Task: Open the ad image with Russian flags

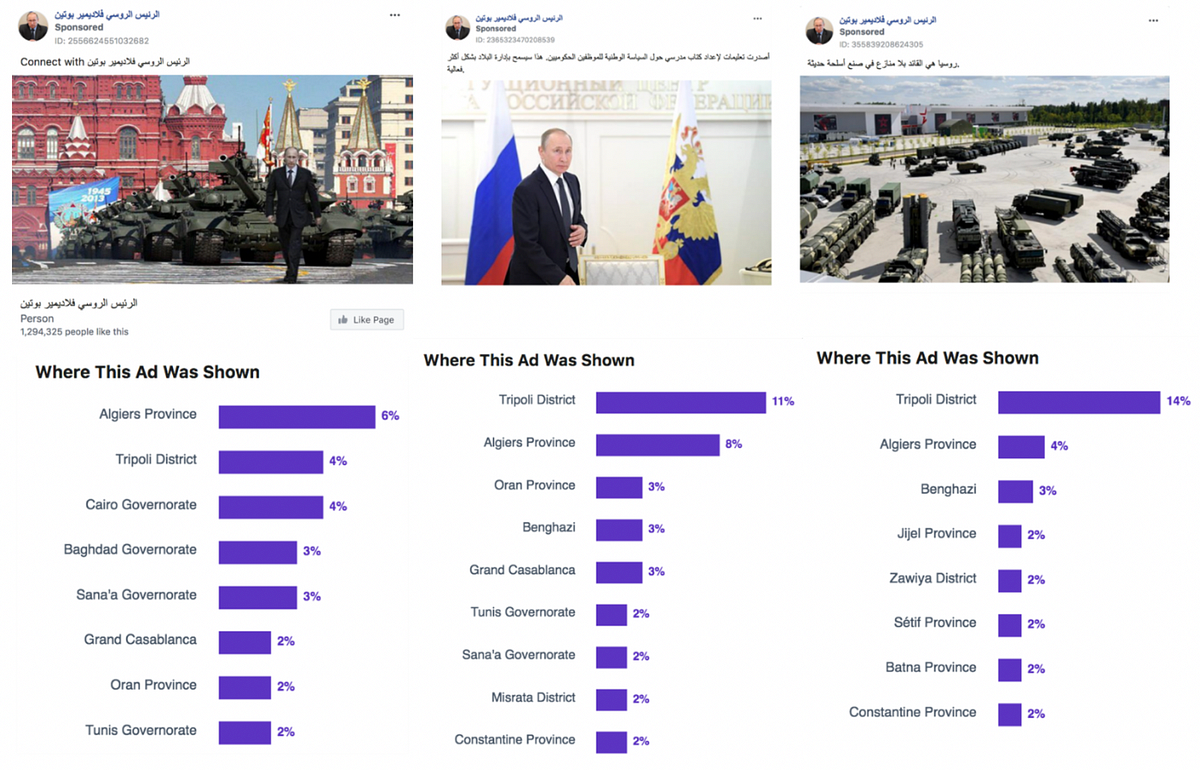Action: [606, 183]
